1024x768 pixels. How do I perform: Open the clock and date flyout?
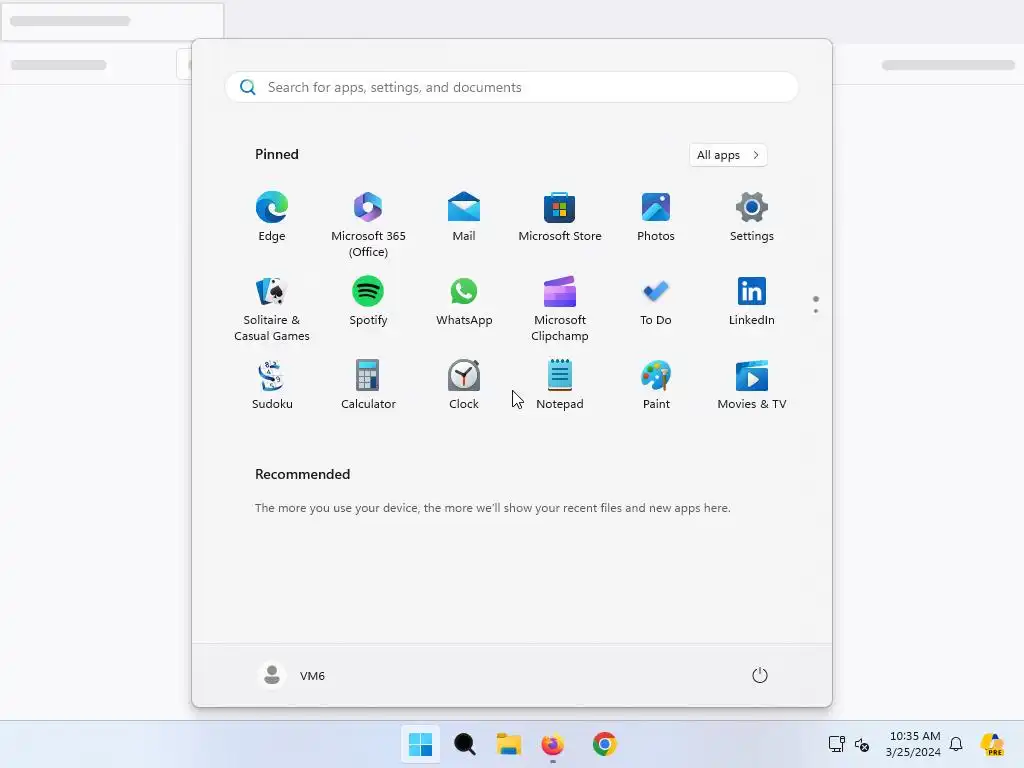pos(914,744)
